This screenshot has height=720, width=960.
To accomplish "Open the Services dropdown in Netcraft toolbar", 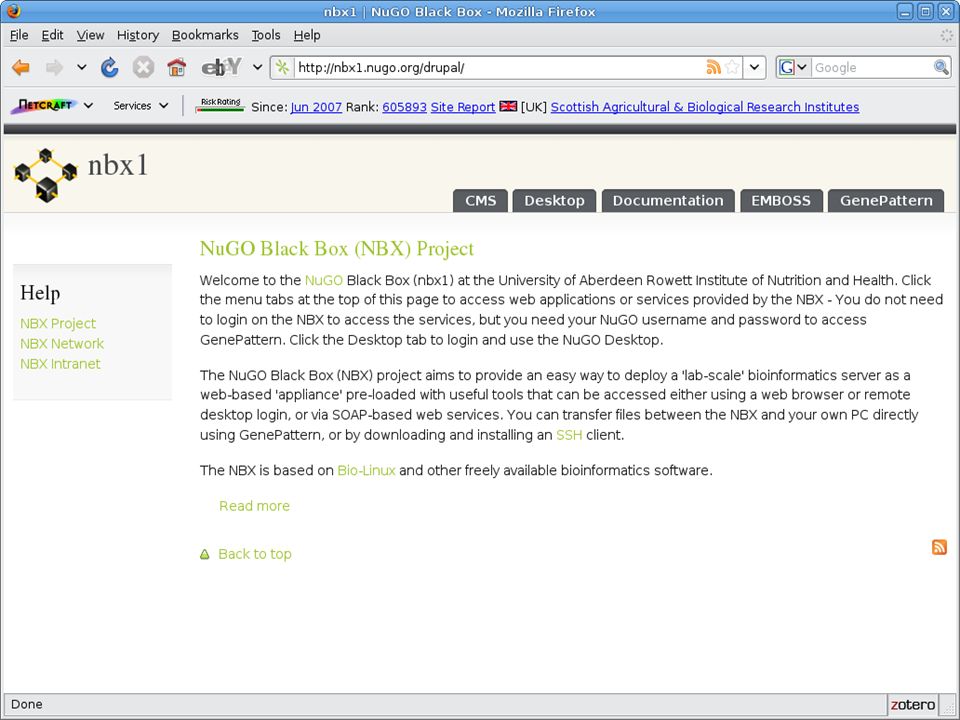I will point(140,105).
